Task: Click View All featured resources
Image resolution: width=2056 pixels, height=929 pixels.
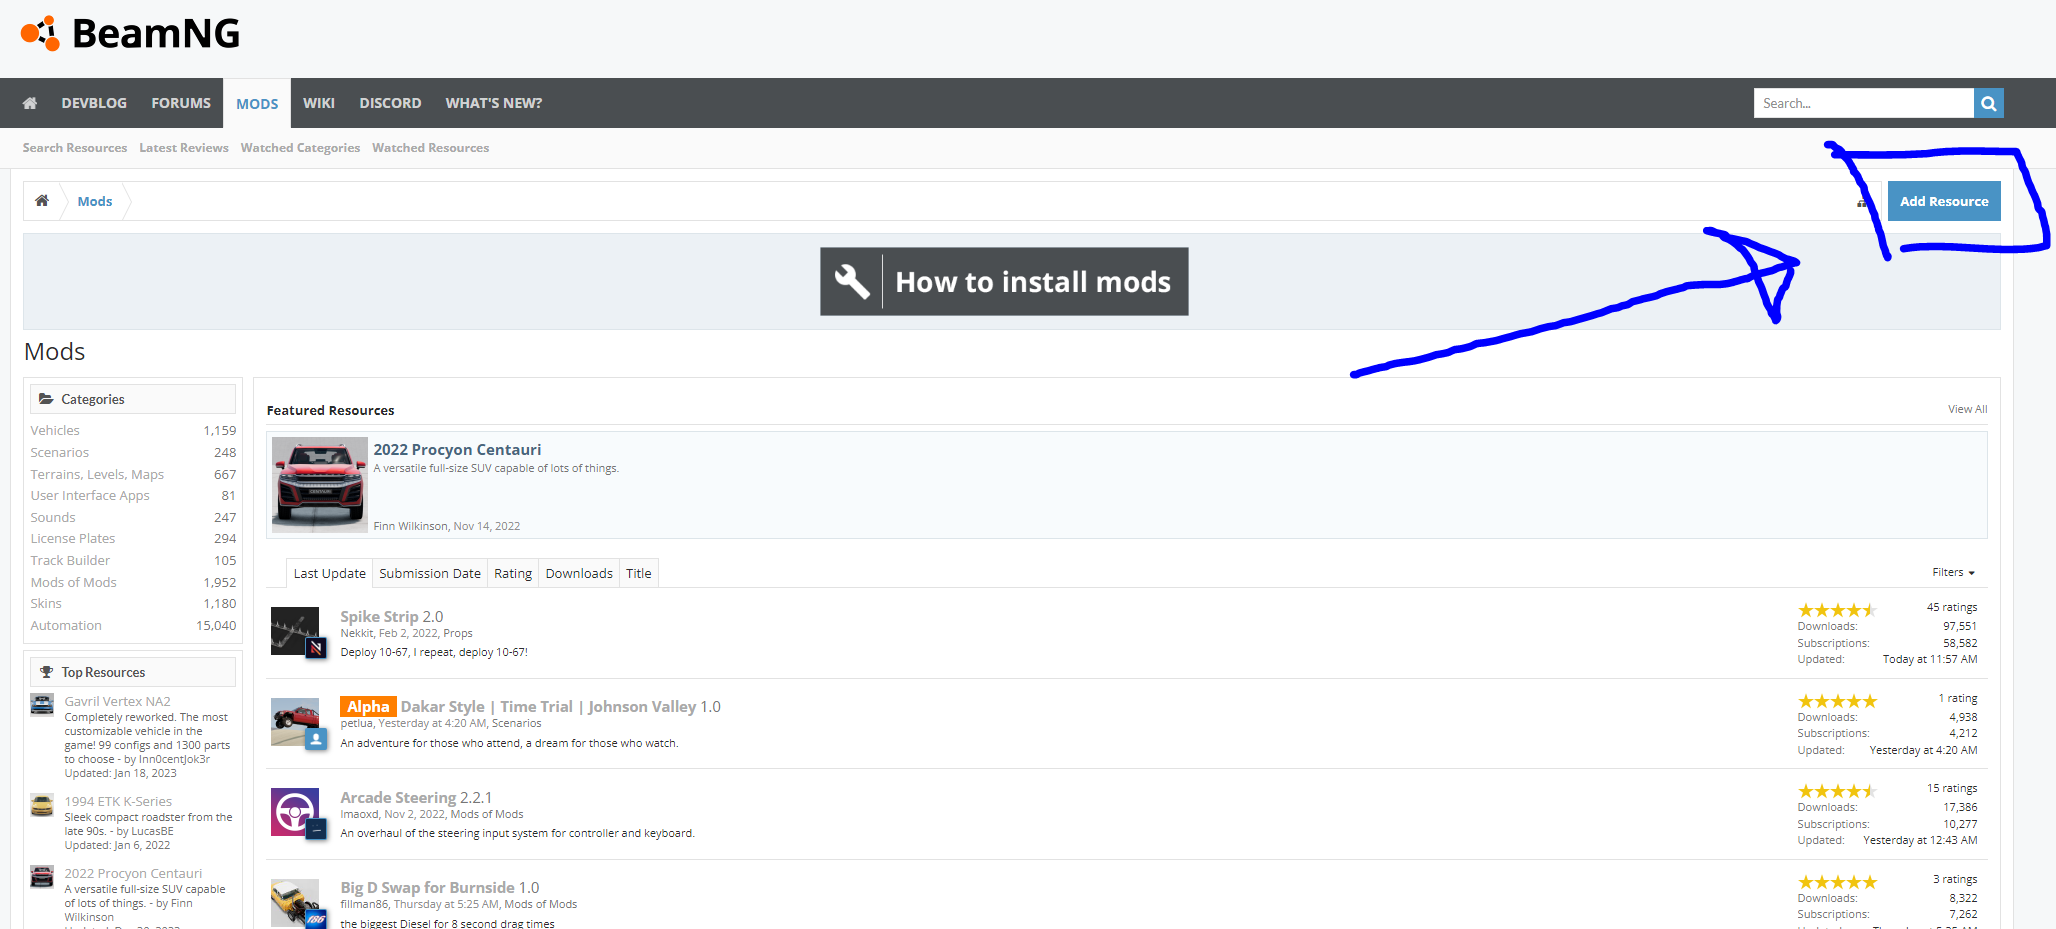Action: (1967, 409)
